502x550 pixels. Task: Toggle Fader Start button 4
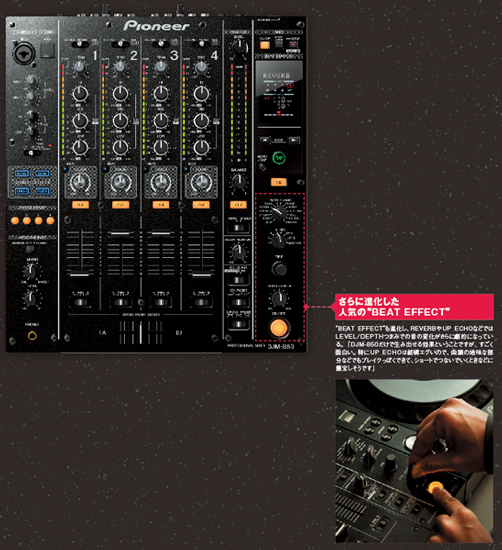[50, 221]
